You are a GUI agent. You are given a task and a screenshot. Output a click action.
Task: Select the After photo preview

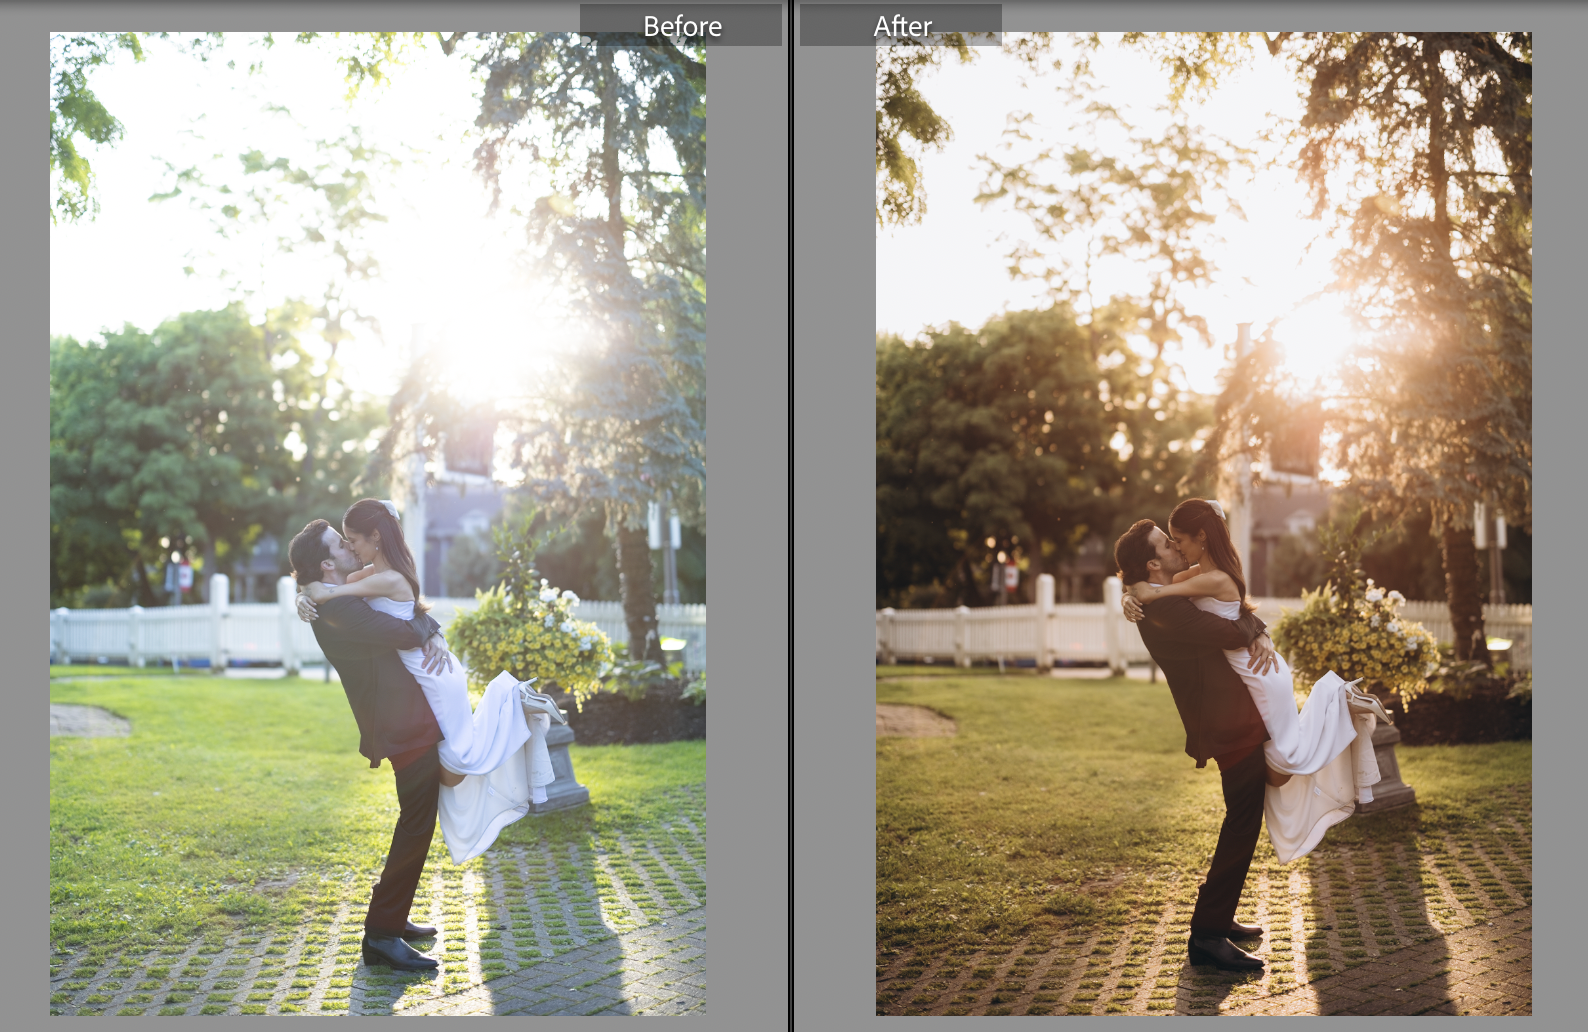tap(1204, 524)
